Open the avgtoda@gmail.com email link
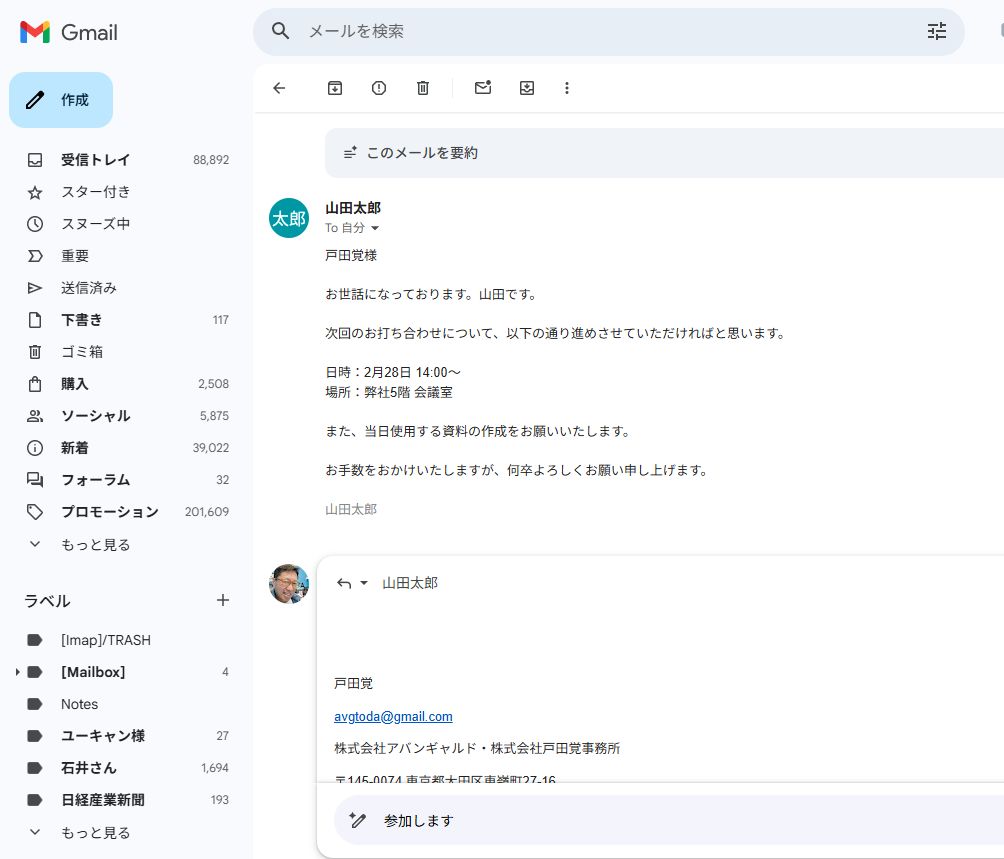This screenshot has width=1004, height=859. [393, 716]
